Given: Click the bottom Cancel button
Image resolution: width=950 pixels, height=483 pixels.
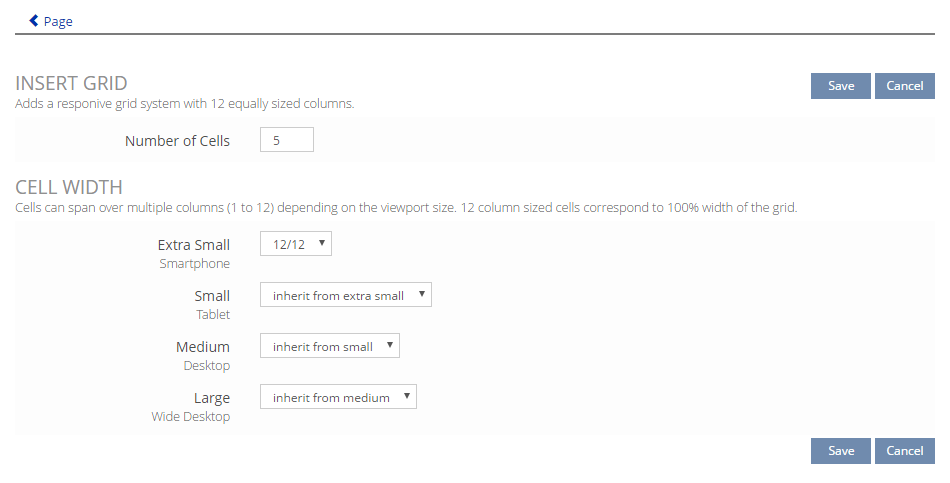Looking at the screenshot, I should click(904, 451).
